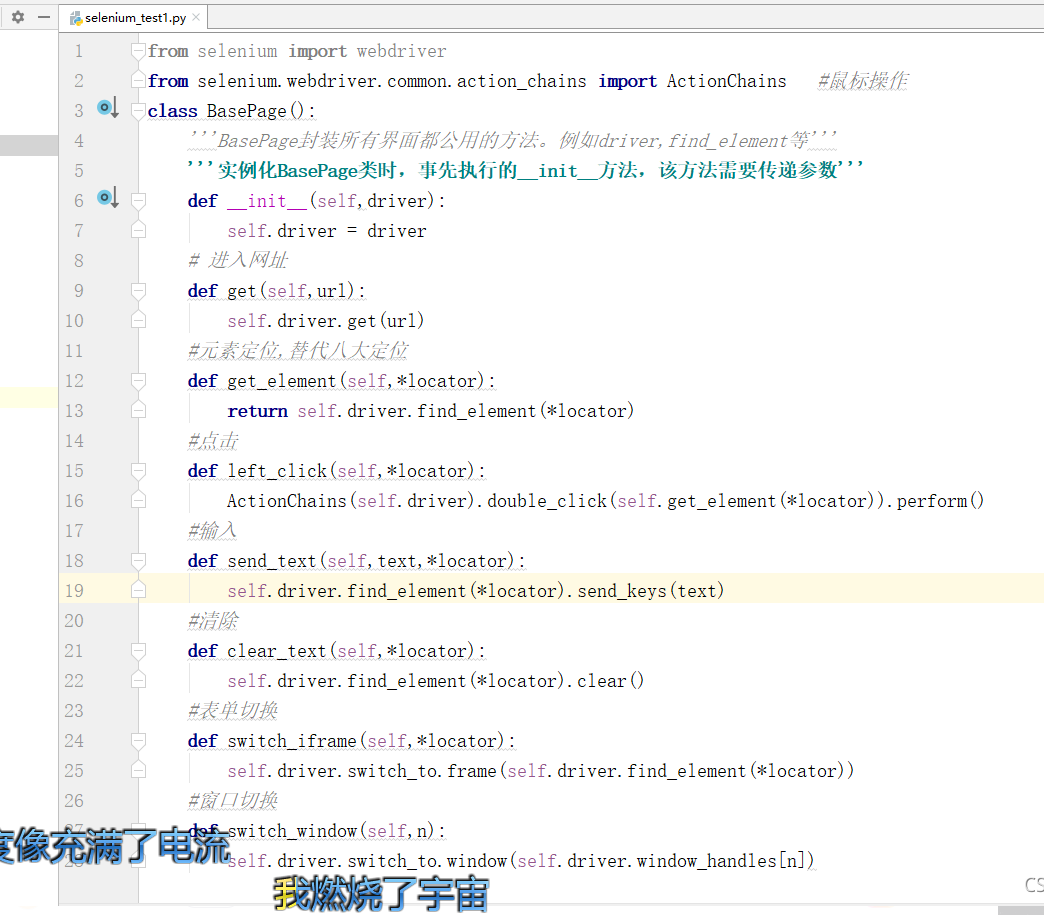Screen dimensions: 1044x915
Task: Collapse the send_text method fold
Action: pyautogui.click(x=137, y=560)
